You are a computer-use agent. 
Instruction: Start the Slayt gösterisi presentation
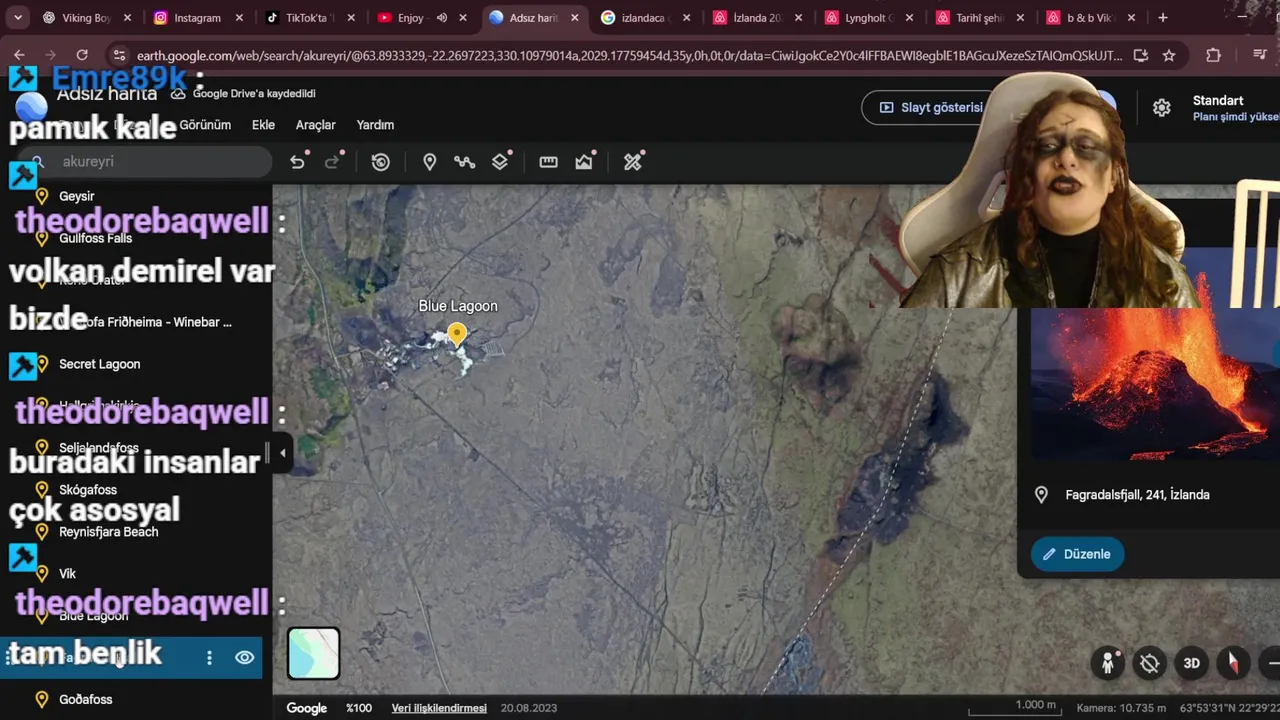click(931, 108)
